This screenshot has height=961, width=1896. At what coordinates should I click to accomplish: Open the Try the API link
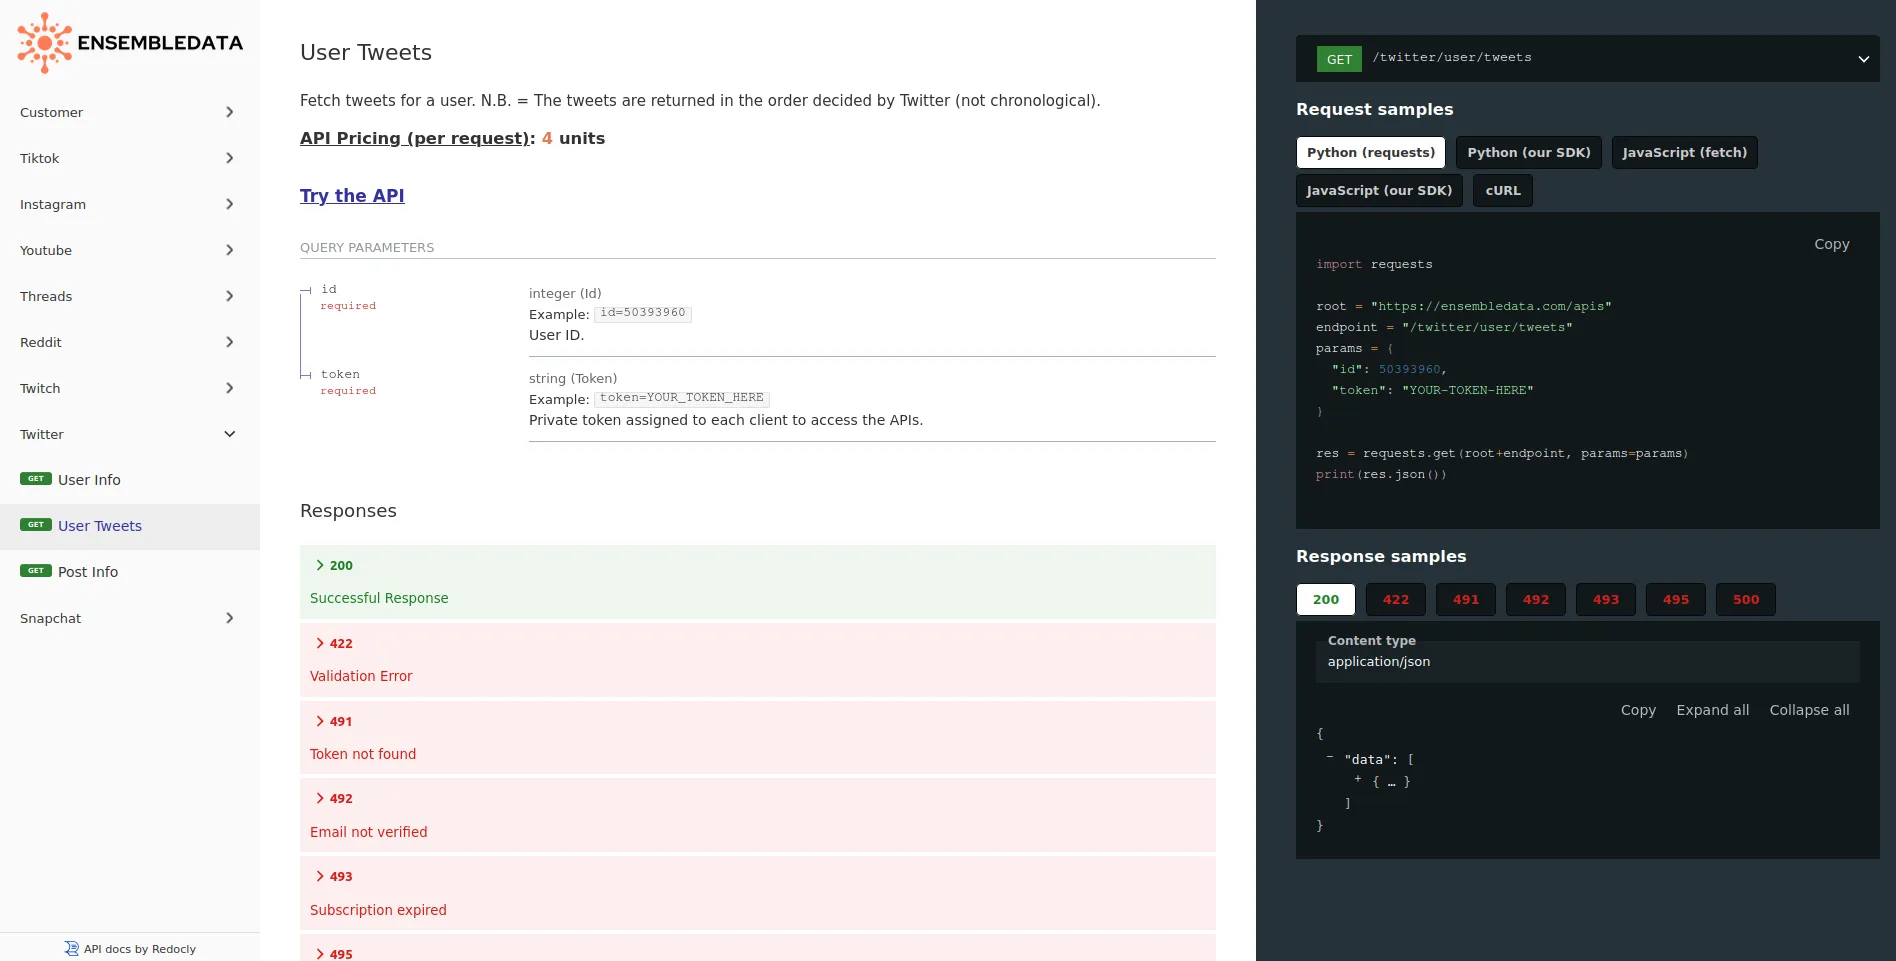coord(352,196)
